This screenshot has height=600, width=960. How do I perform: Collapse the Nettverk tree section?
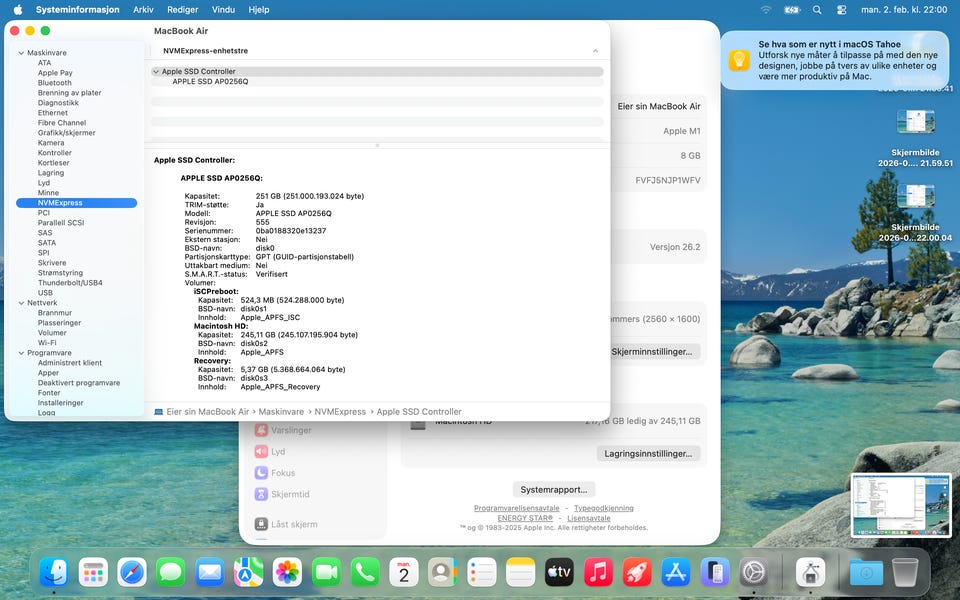pos(21,302)
